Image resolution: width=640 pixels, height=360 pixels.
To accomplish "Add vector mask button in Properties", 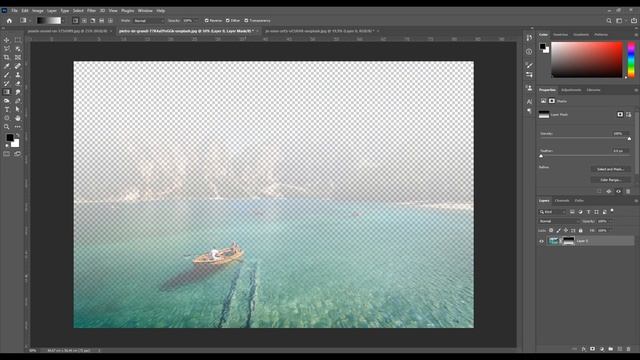I will tap(629, 115).
